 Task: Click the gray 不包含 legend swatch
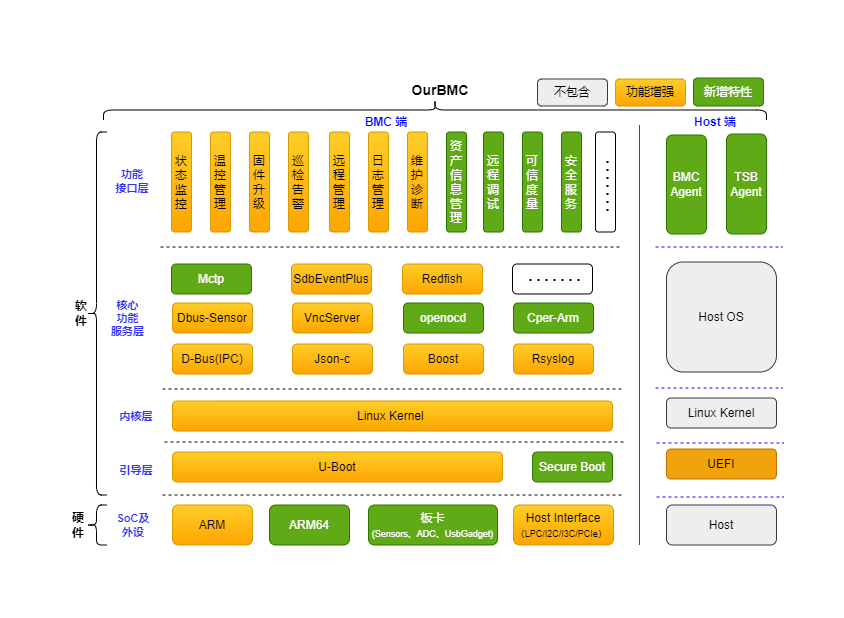pos(572,92)
